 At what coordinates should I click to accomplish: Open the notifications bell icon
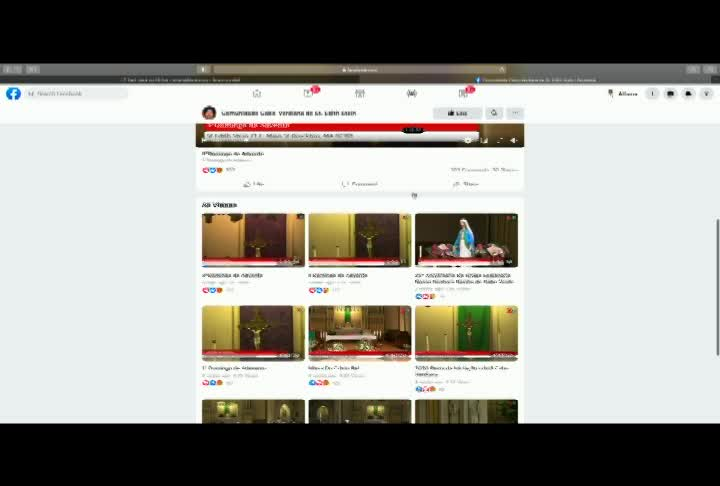click(688, 94)
